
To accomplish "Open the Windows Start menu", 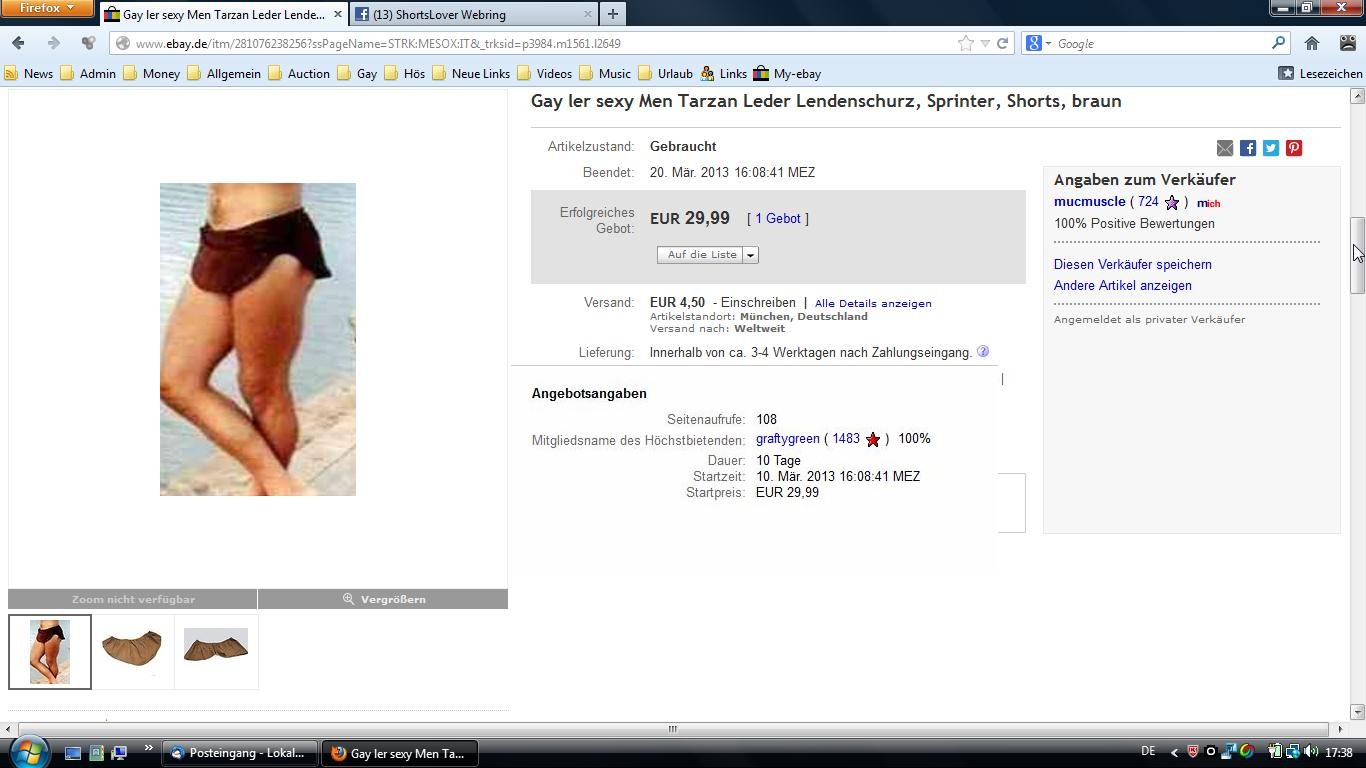I will pos(28,752).
